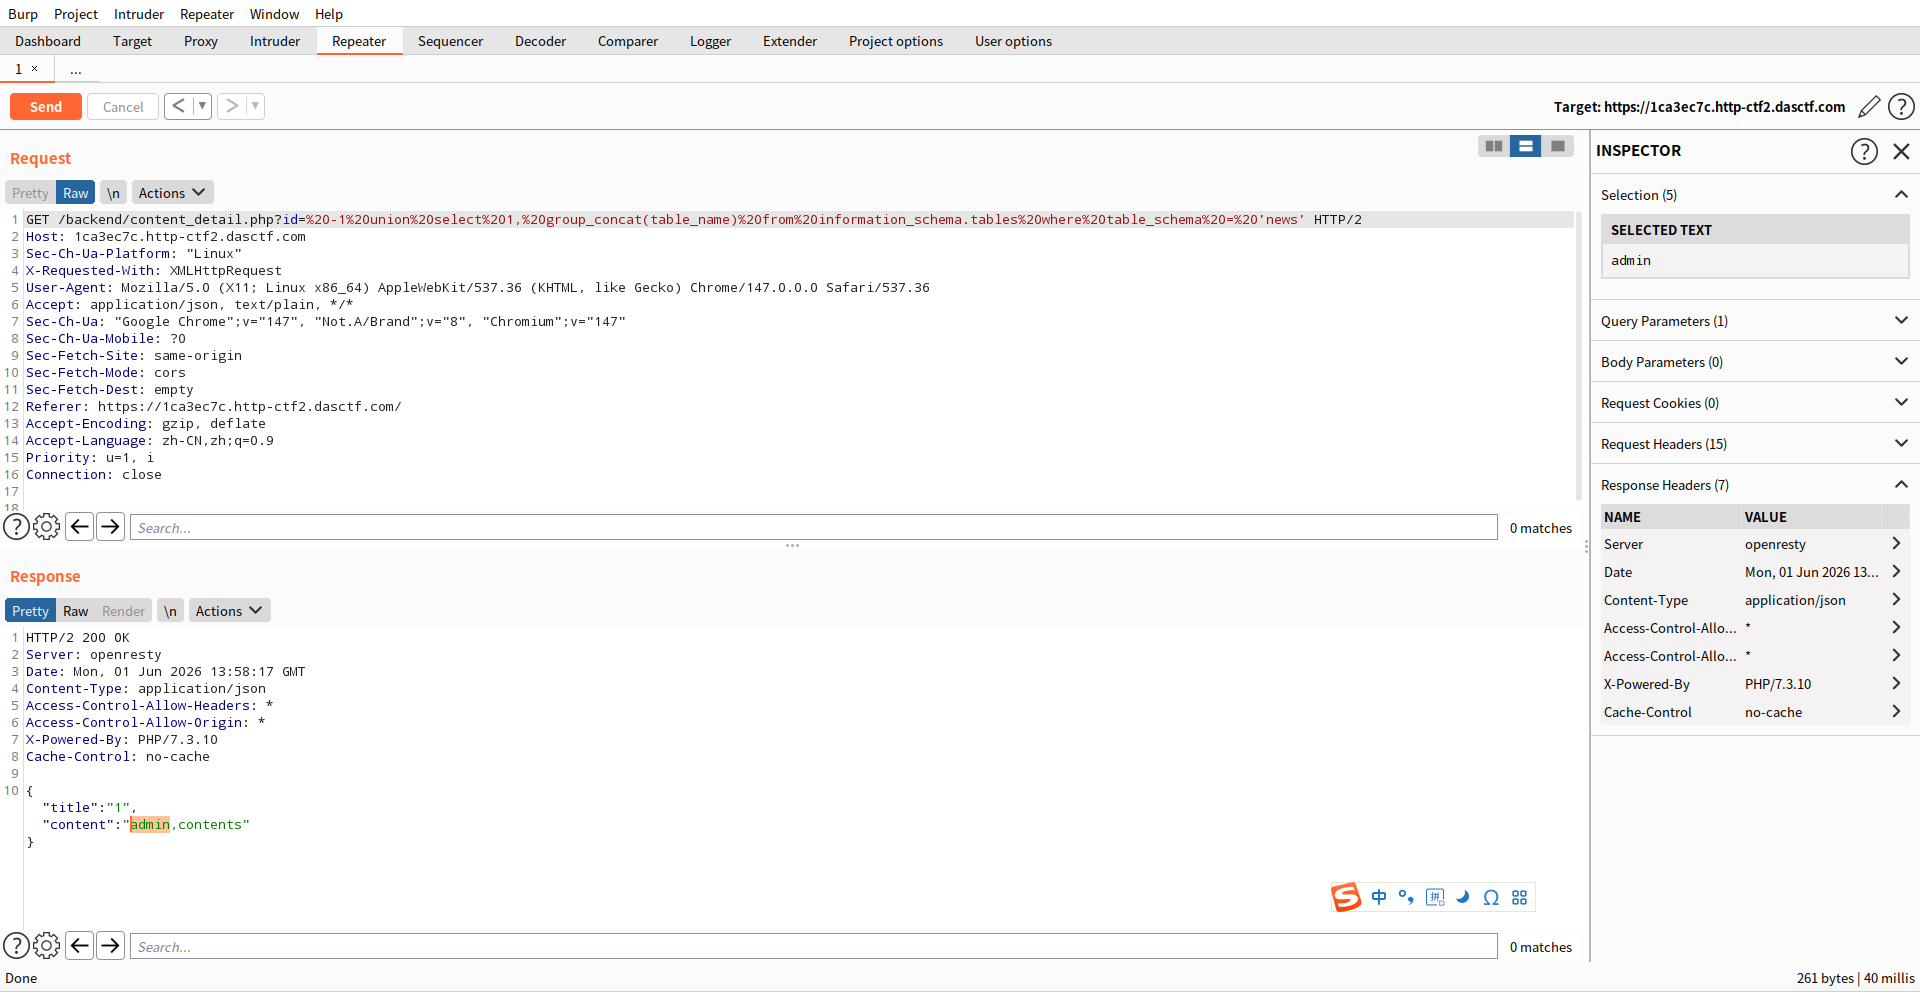Open the Sogou input method logo
Image resolution: width=1920 pixels, height=992 pixels.
pos(1346,897)
